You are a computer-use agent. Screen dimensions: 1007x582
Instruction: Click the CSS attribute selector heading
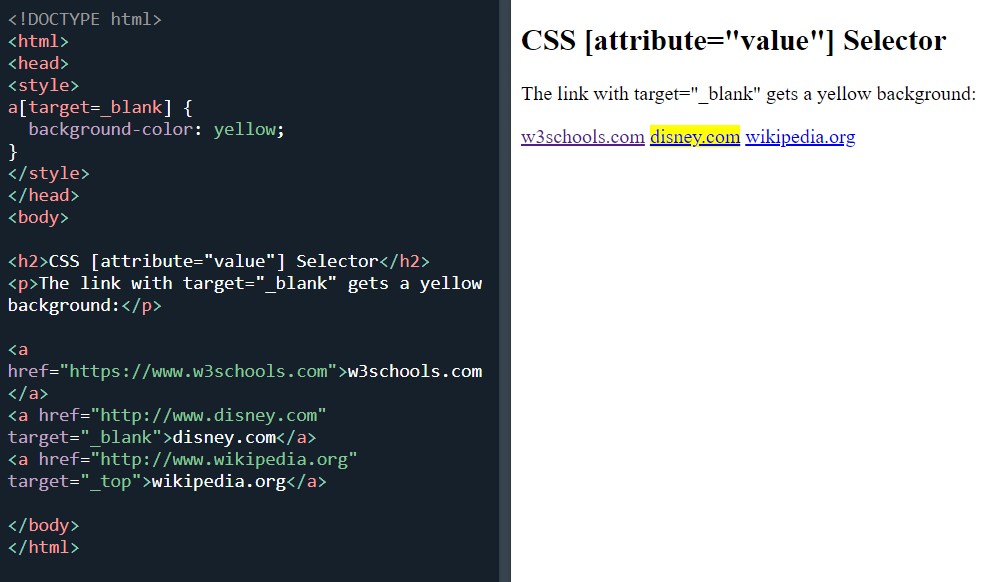click(x=733, y=40)
